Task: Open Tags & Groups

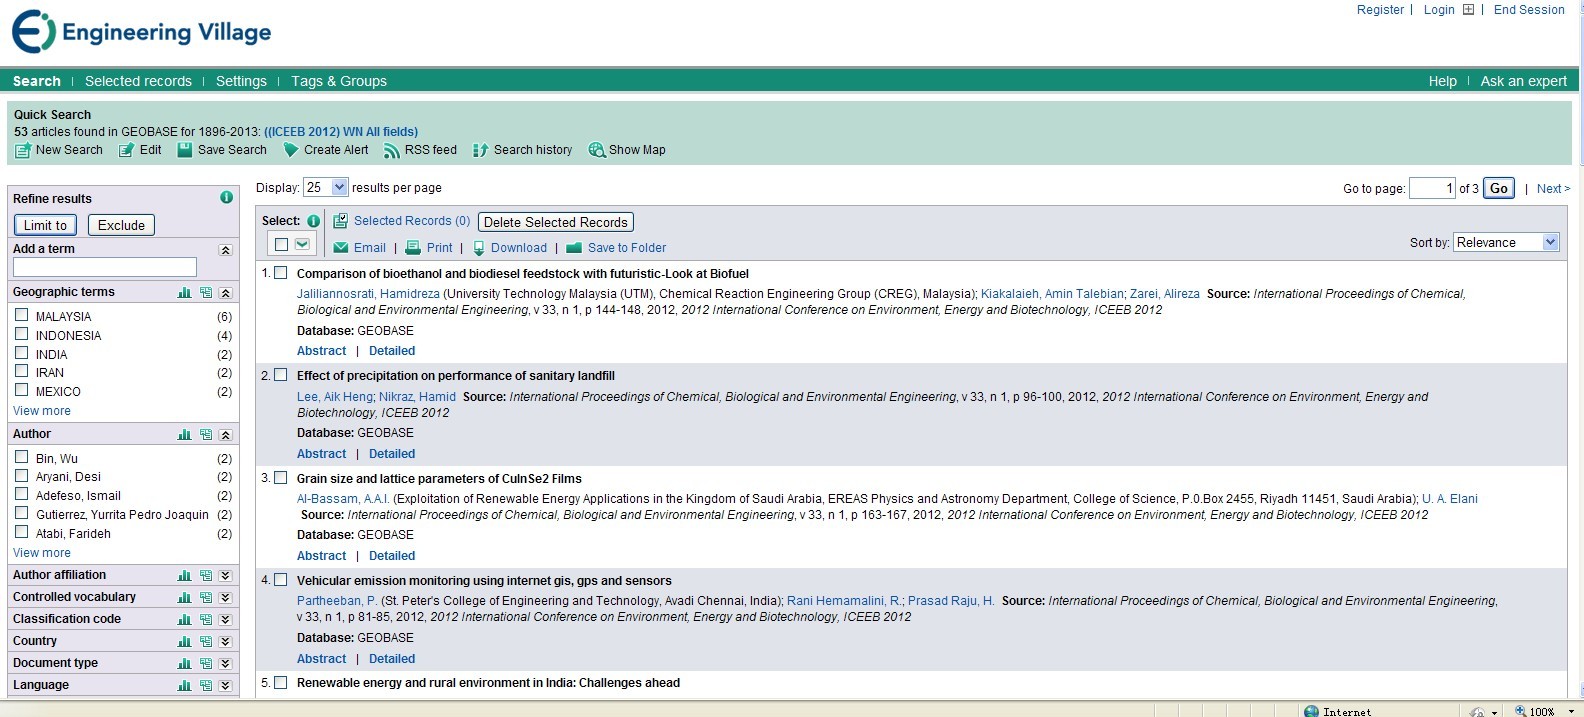Action: coord(339,81)
